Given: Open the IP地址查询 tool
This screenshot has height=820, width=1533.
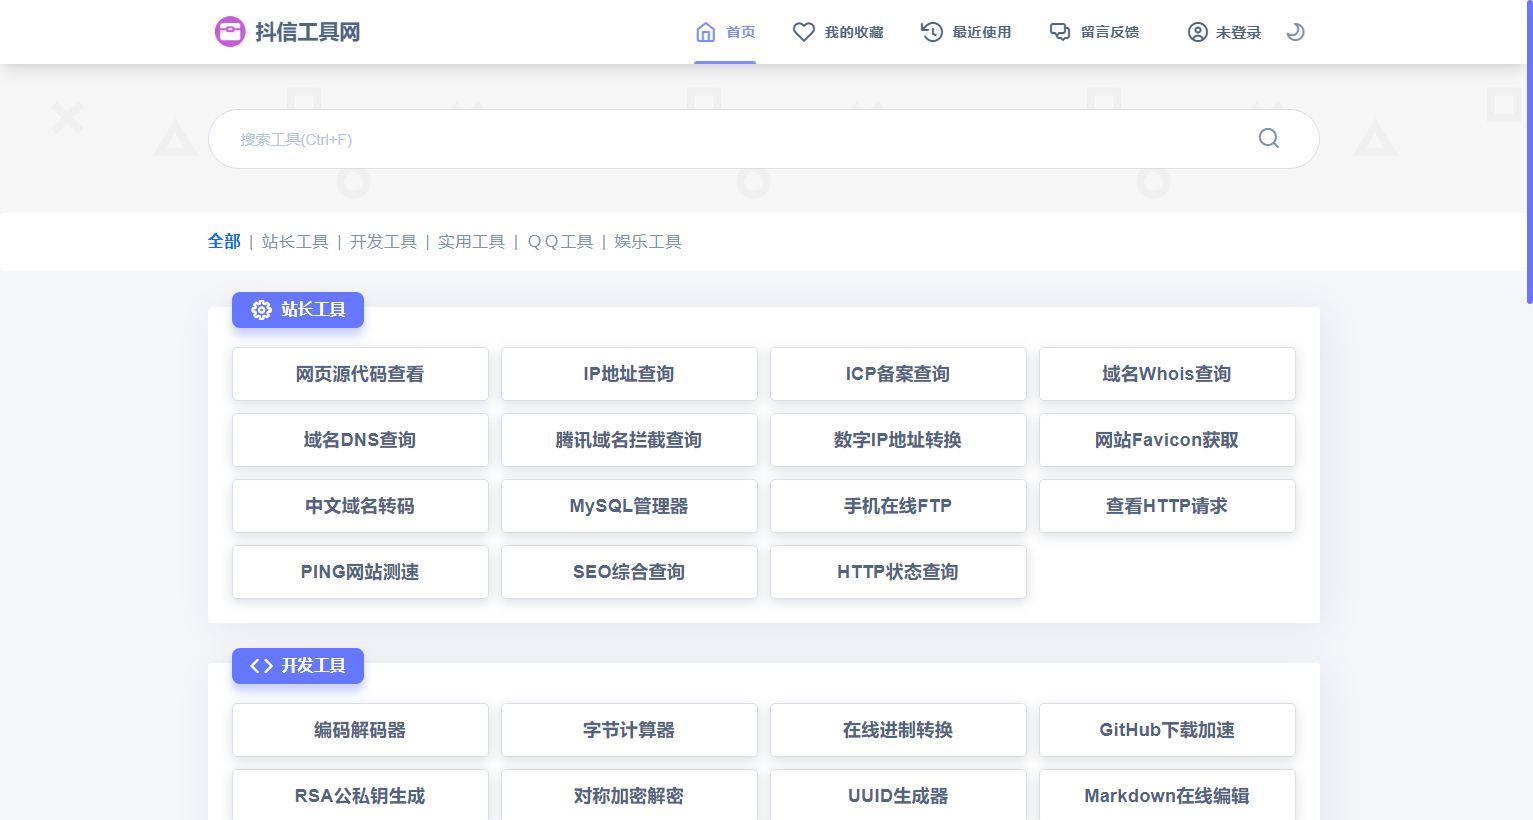Looking at the screenshot, I should (629, 374).
